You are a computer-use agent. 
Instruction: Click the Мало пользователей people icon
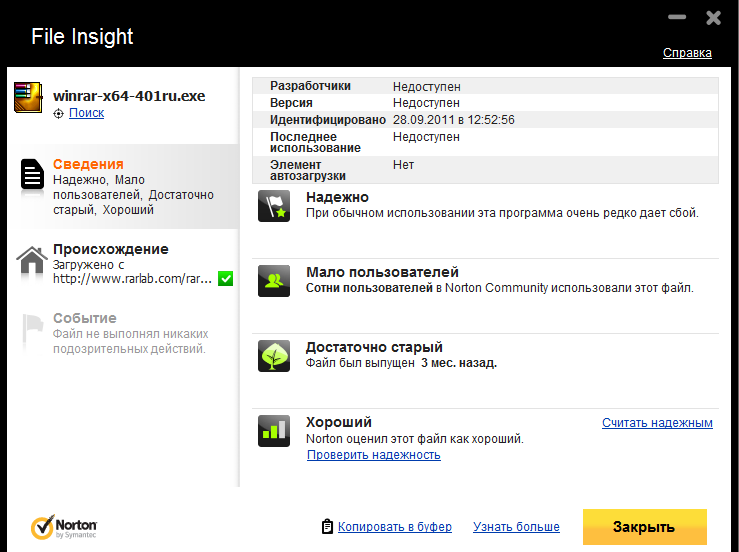274,281
